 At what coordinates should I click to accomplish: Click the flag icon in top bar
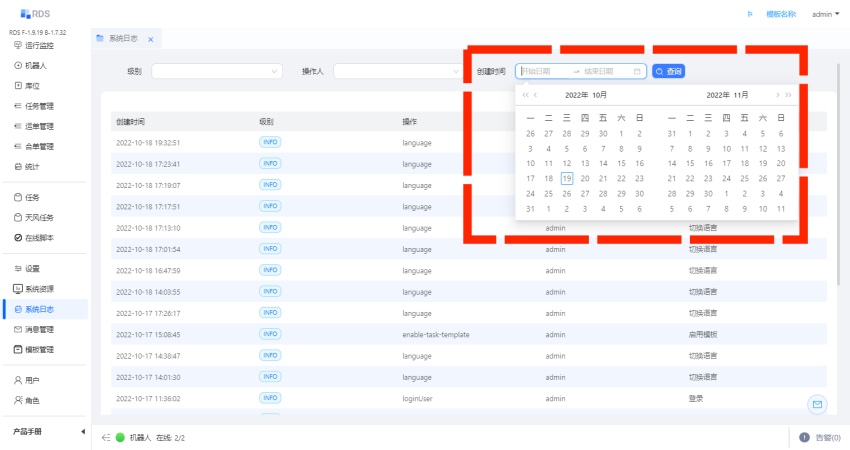749,14
